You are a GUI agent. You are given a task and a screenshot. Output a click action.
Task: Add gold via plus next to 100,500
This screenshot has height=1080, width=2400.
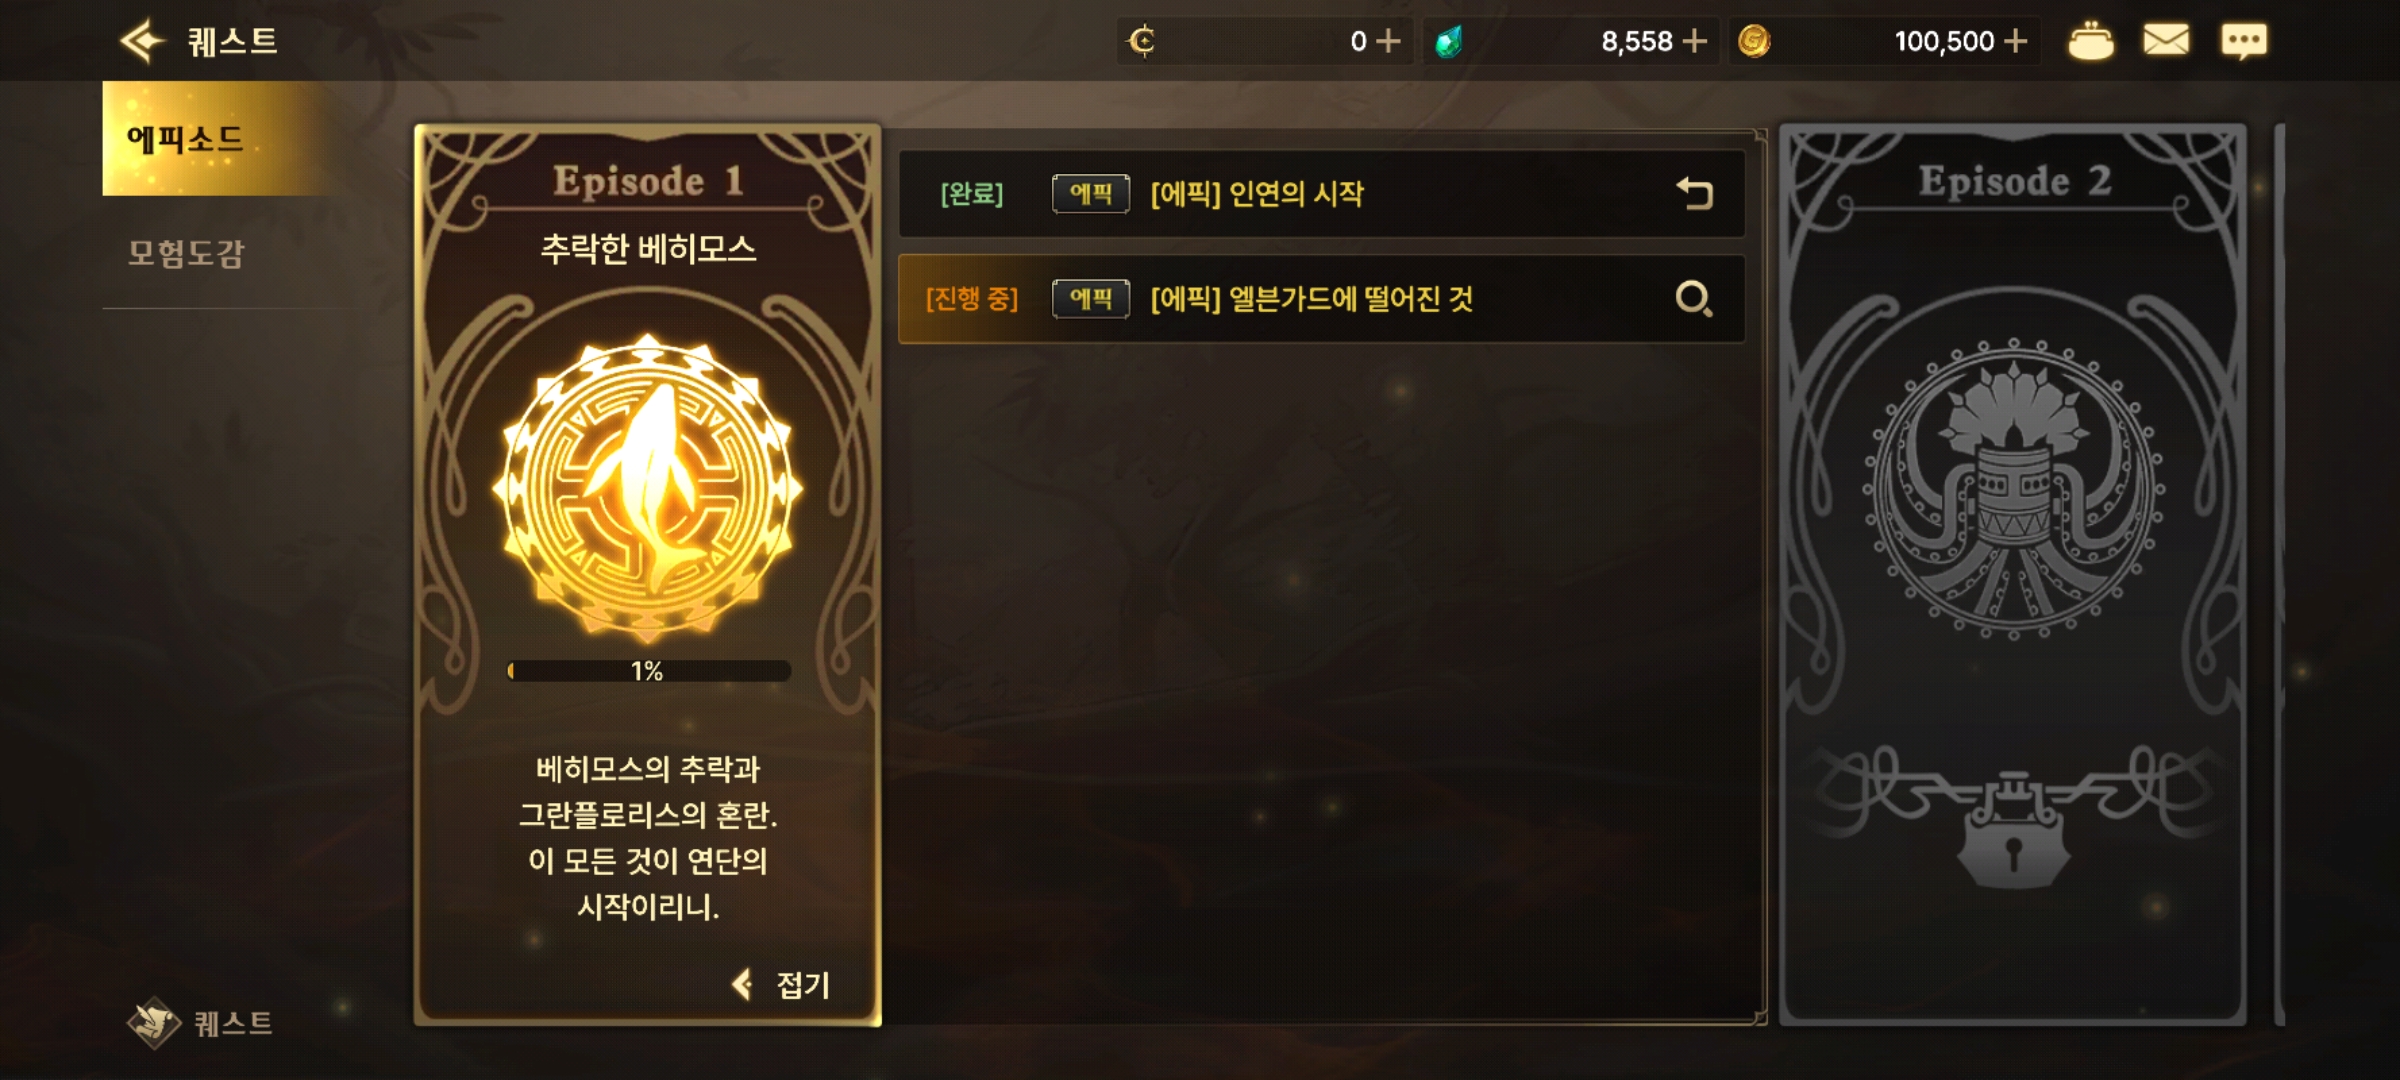pyautogui.click(x=2016, y=41)
